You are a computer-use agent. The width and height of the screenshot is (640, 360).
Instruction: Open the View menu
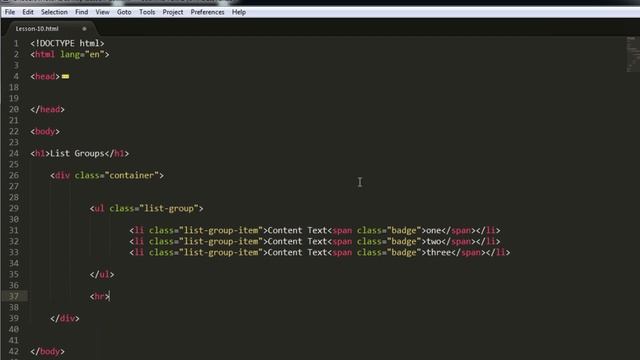(102, 12)
